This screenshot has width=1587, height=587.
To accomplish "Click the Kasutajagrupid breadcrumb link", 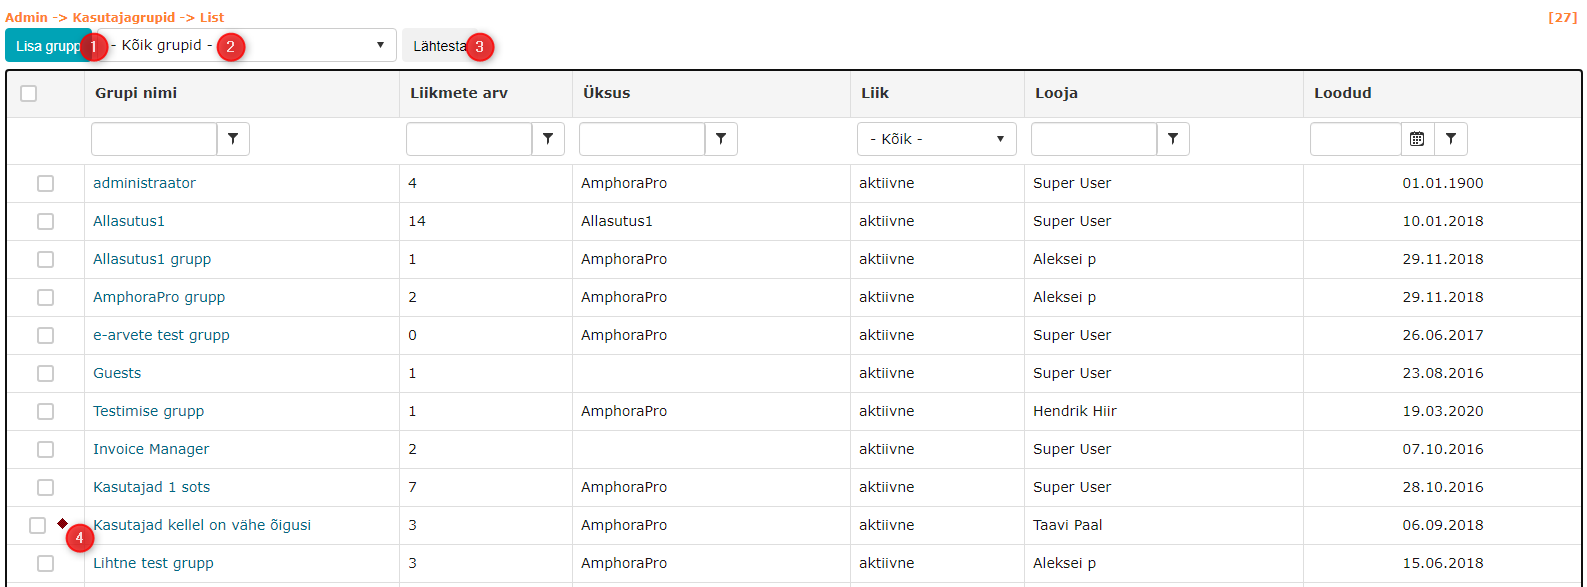I will pos(123,17).
